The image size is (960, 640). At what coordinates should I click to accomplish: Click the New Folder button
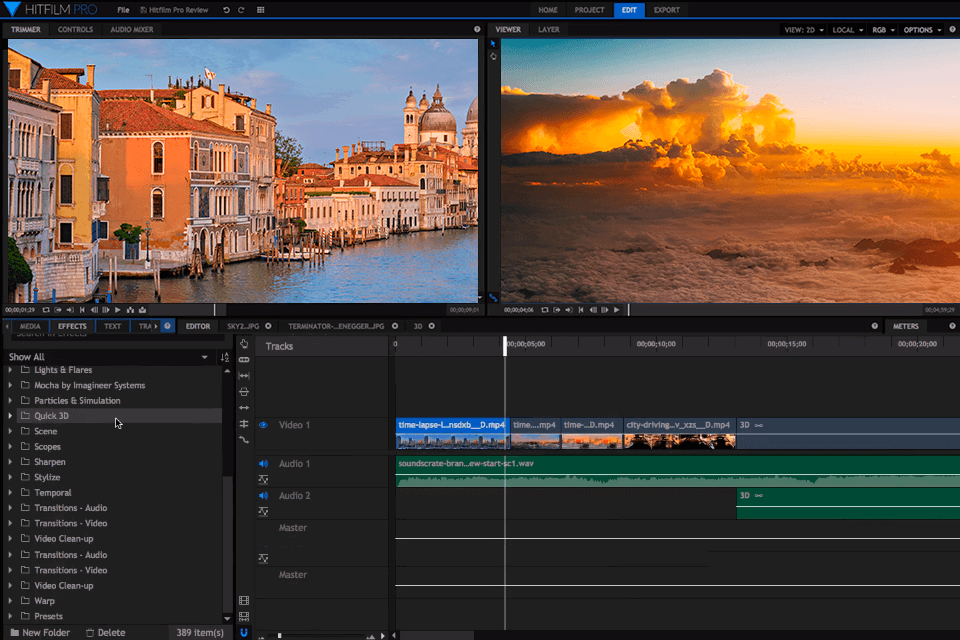39,632
